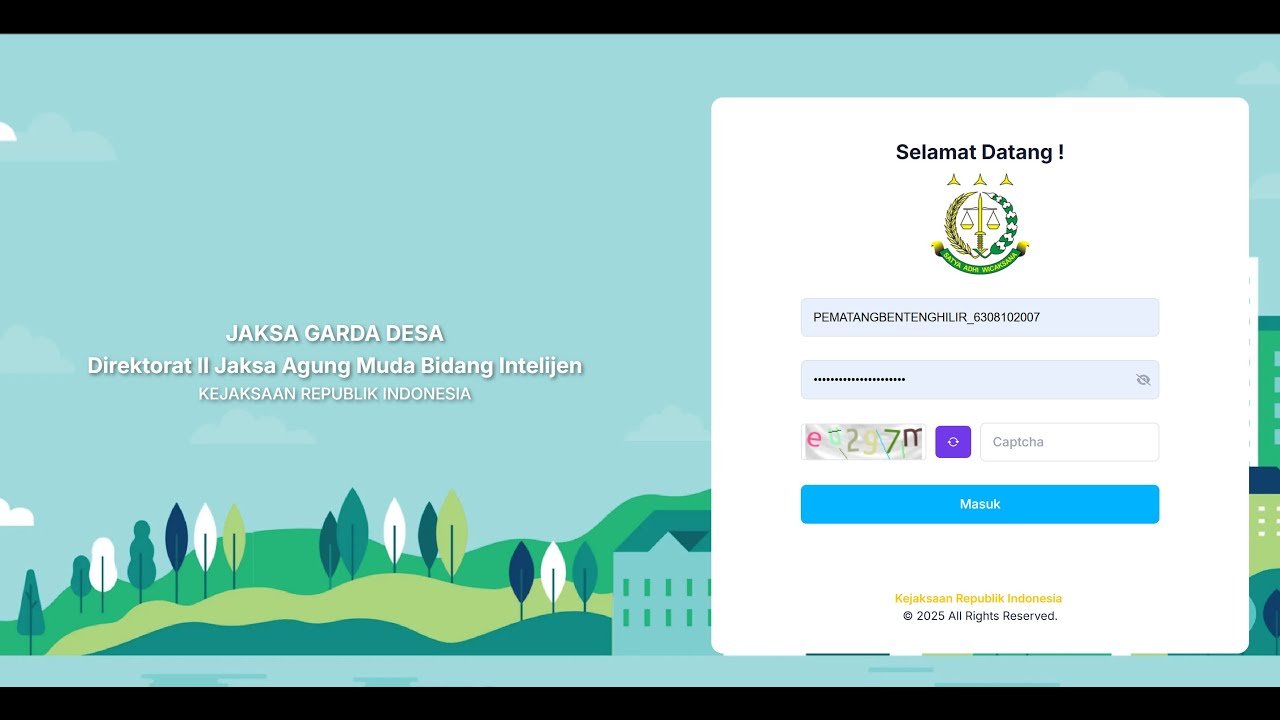
Task: Click the Selamat Datang ! heading
Action: pyautogui.click(x=980, y=152)
